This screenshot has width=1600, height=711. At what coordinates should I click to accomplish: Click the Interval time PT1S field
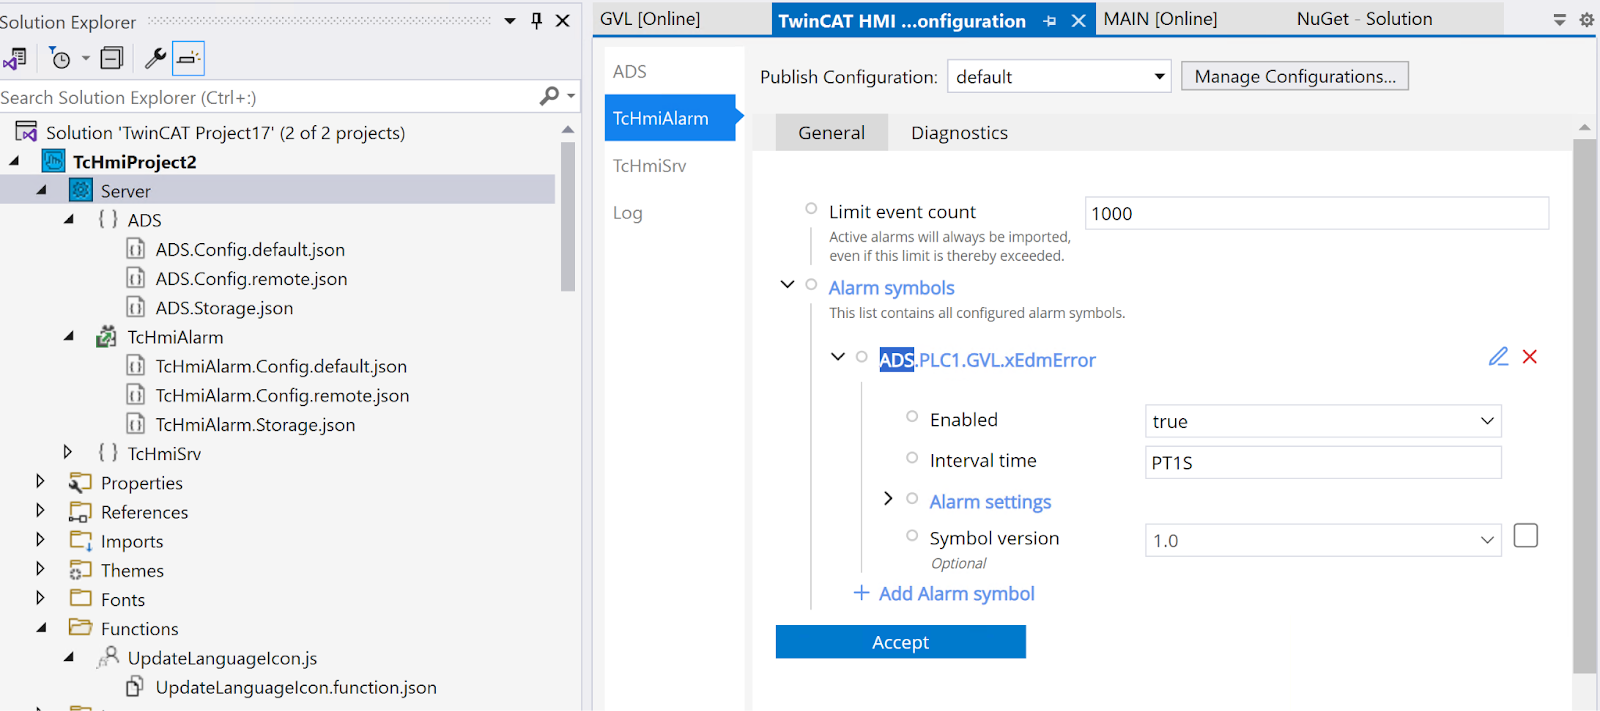tap(1323, 462)
